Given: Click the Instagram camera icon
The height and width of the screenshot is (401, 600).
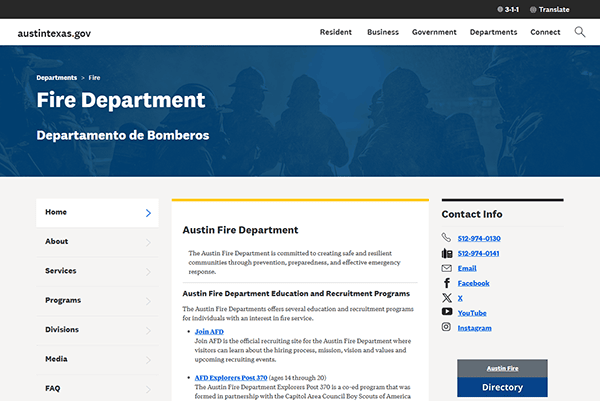Looking at the screenshot, I should [446, 327].
